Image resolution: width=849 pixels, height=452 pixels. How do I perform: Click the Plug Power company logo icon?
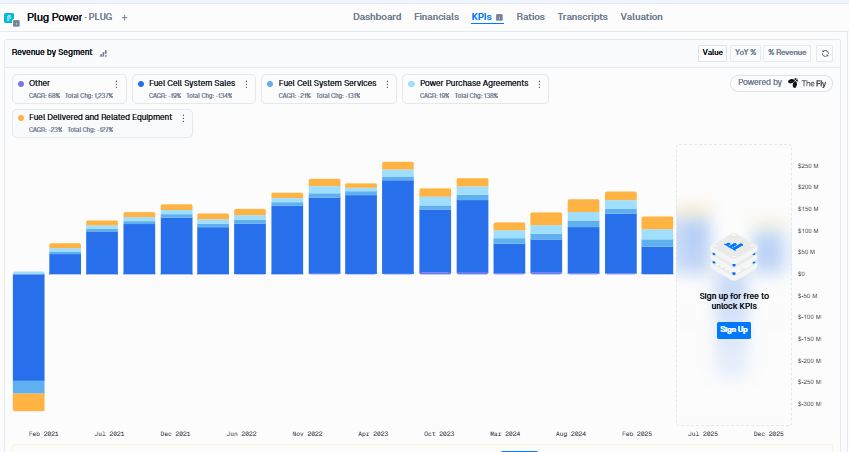tap(11, 19)
